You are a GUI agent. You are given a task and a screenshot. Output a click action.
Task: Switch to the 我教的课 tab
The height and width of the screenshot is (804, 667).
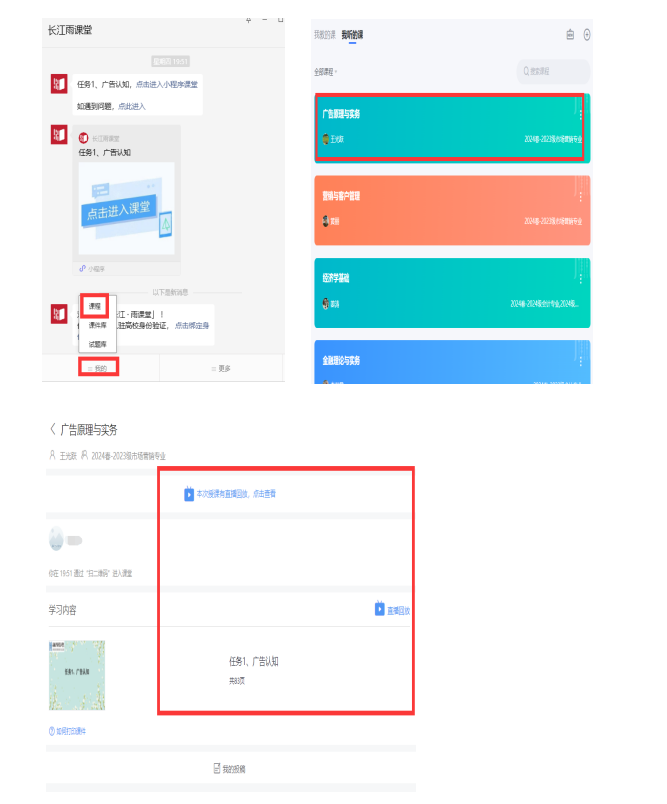[325, 35]
